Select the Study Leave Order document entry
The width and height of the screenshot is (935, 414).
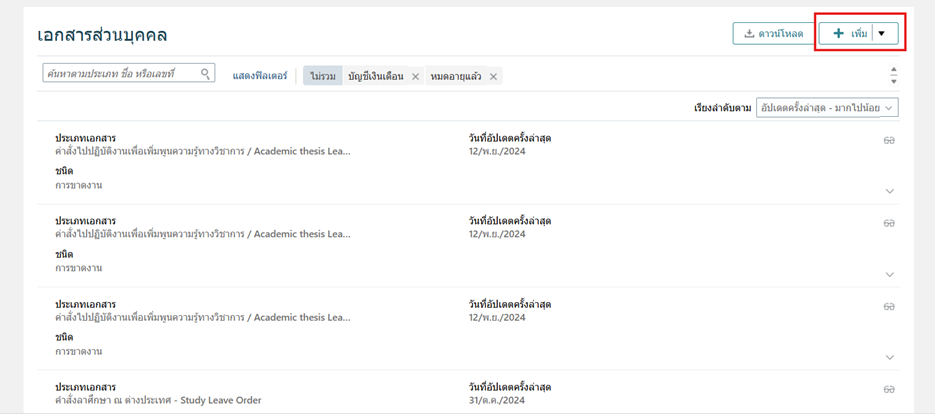[158, 401]
